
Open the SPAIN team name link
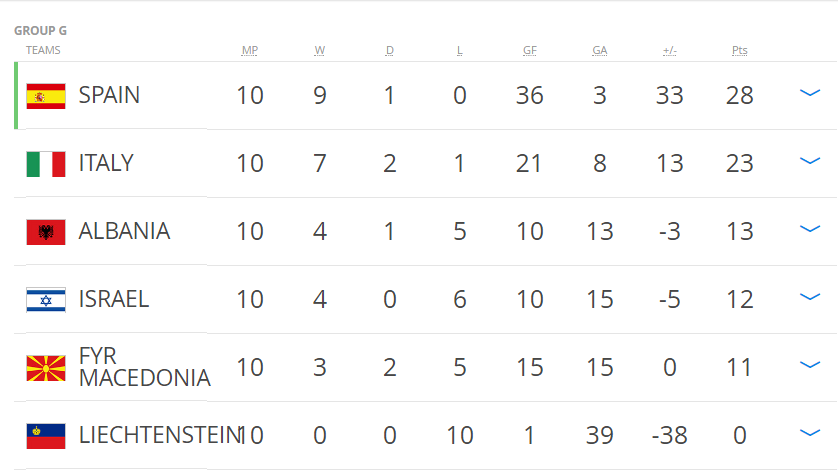tap(109, 95)
